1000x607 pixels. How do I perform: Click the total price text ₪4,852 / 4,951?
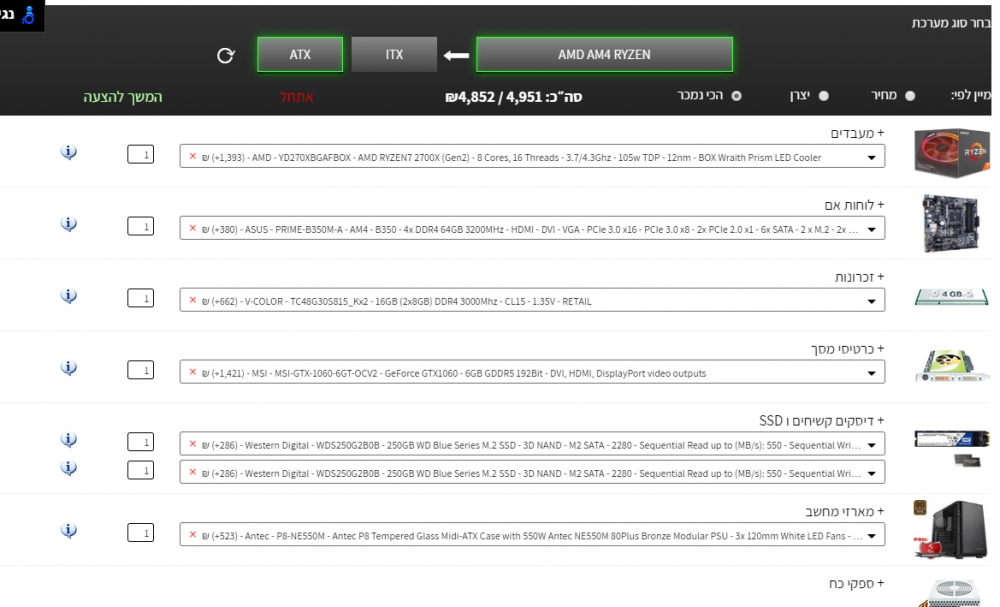point(513,97)
